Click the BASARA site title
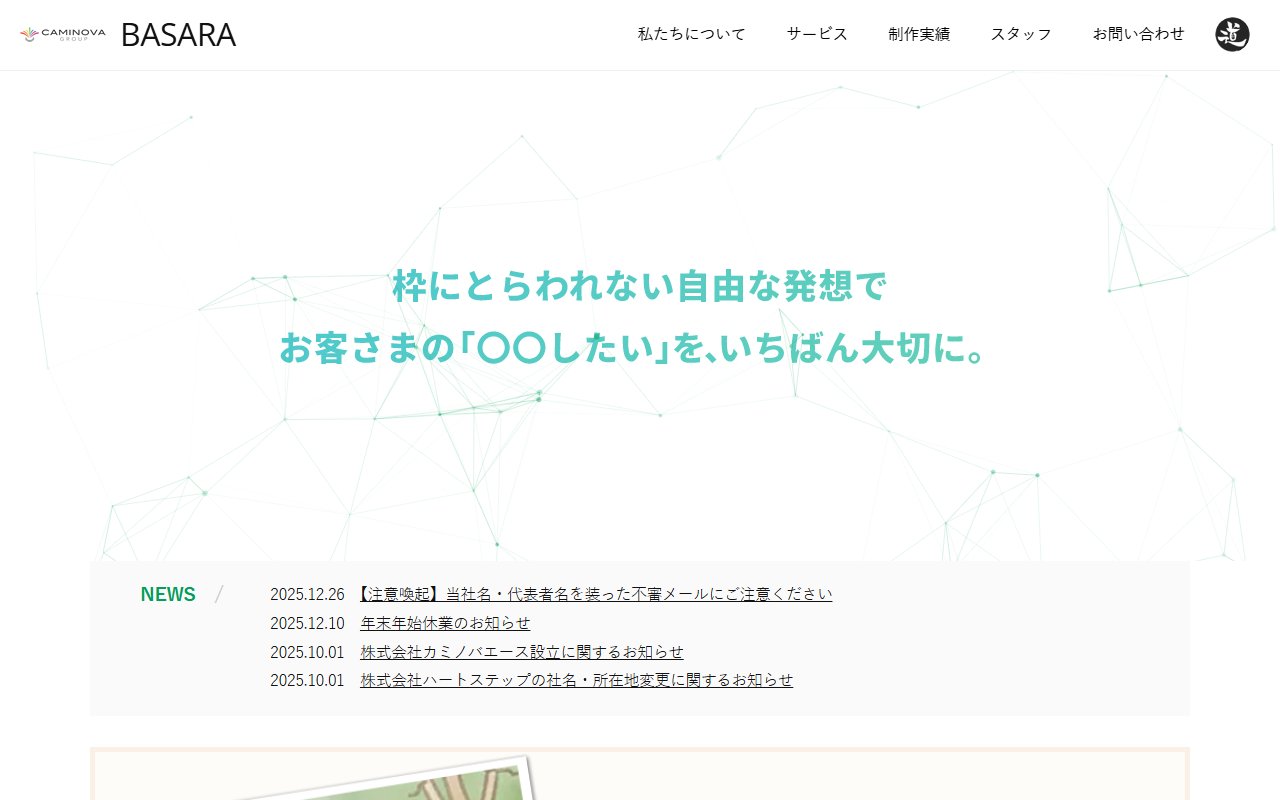 tap(178, 35)
